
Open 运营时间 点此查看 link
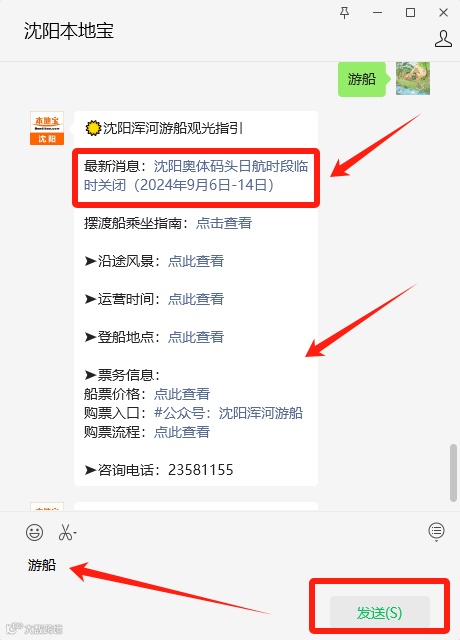196,299
